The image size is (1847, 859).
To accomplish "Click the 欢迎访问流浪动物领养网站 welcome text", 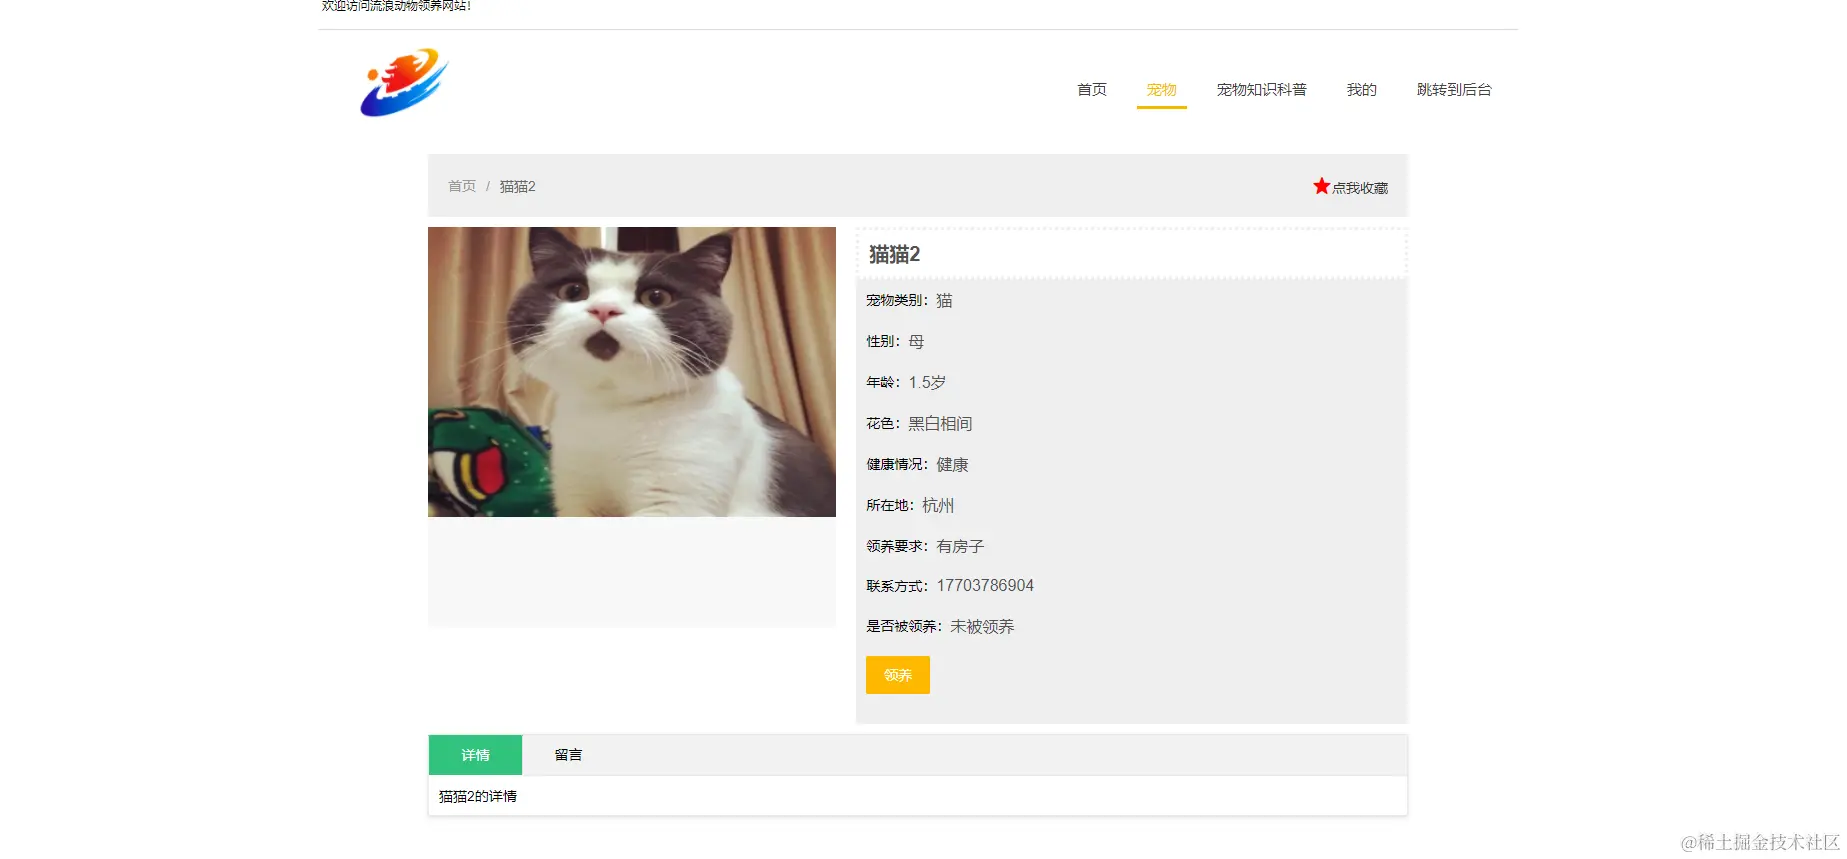I will [396, 5].
